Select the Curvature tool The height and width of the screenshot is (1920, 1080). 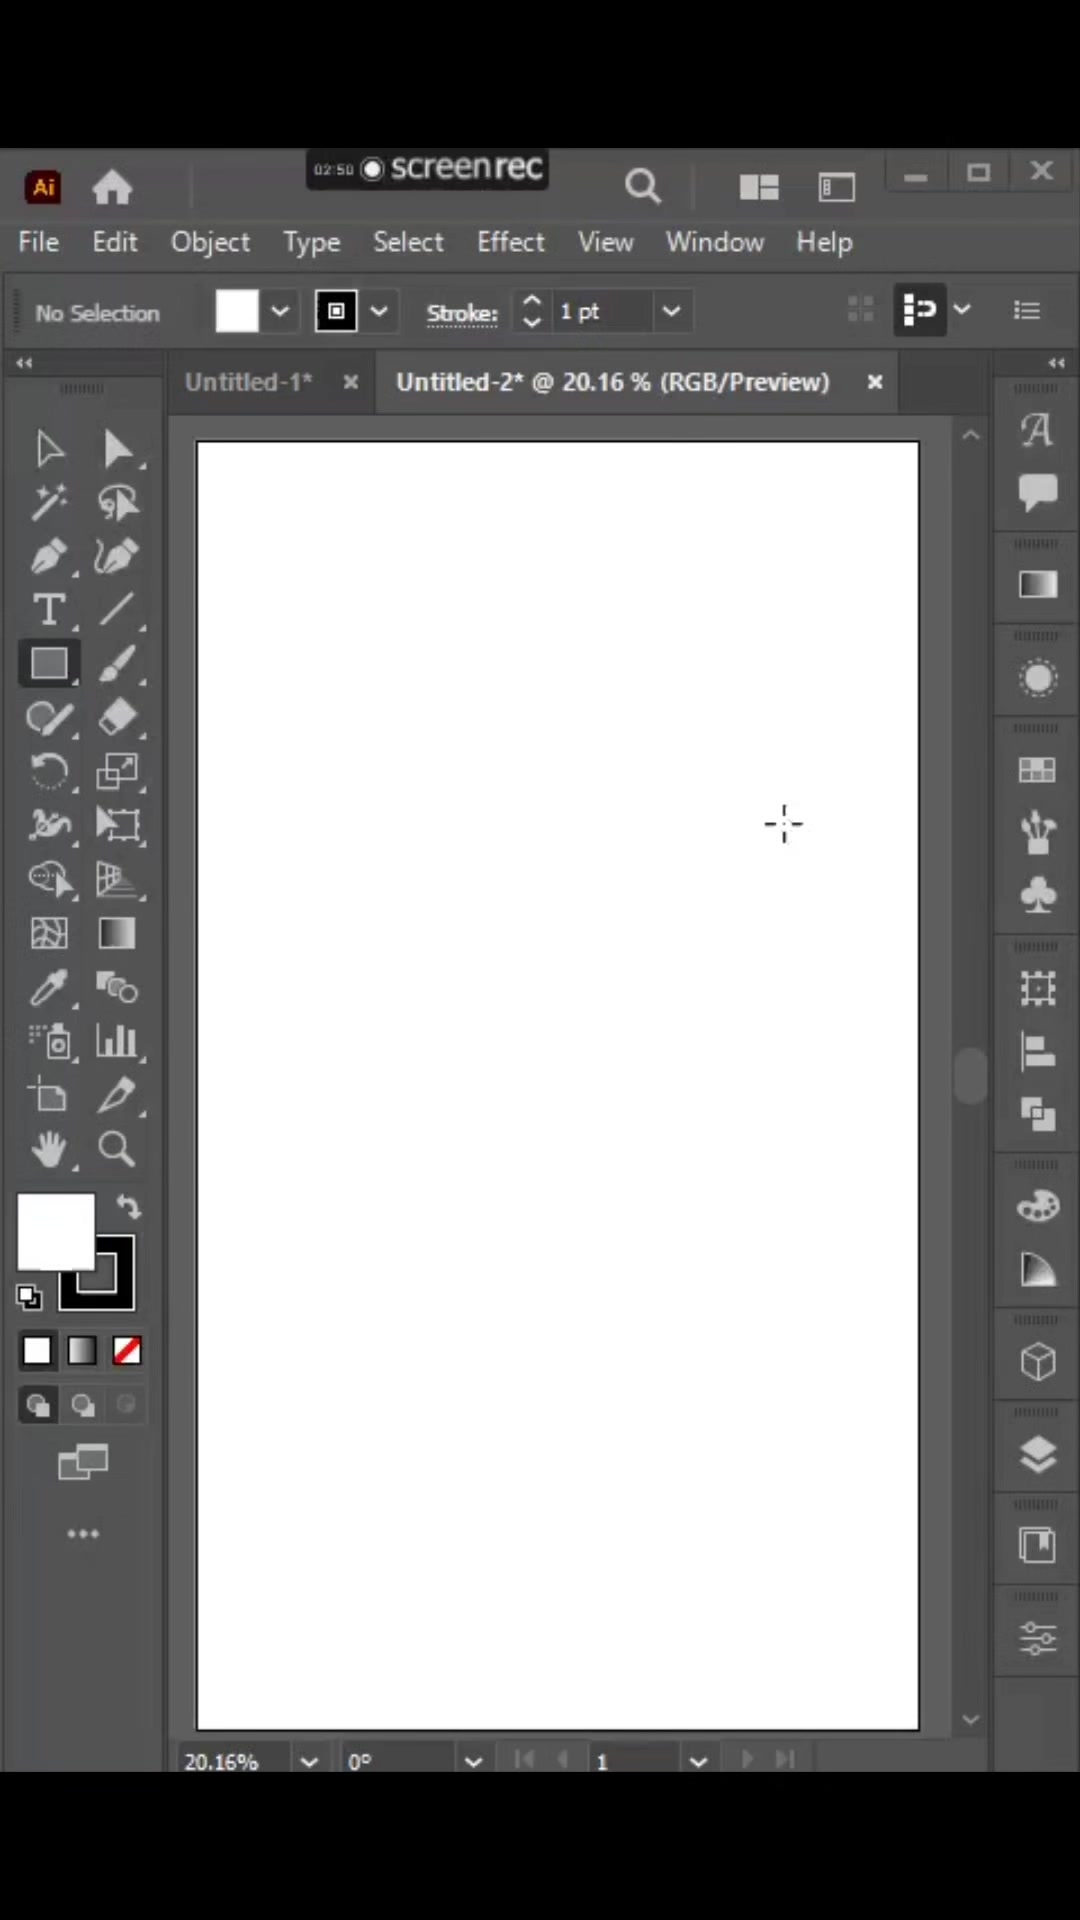(x=117, y=556)
